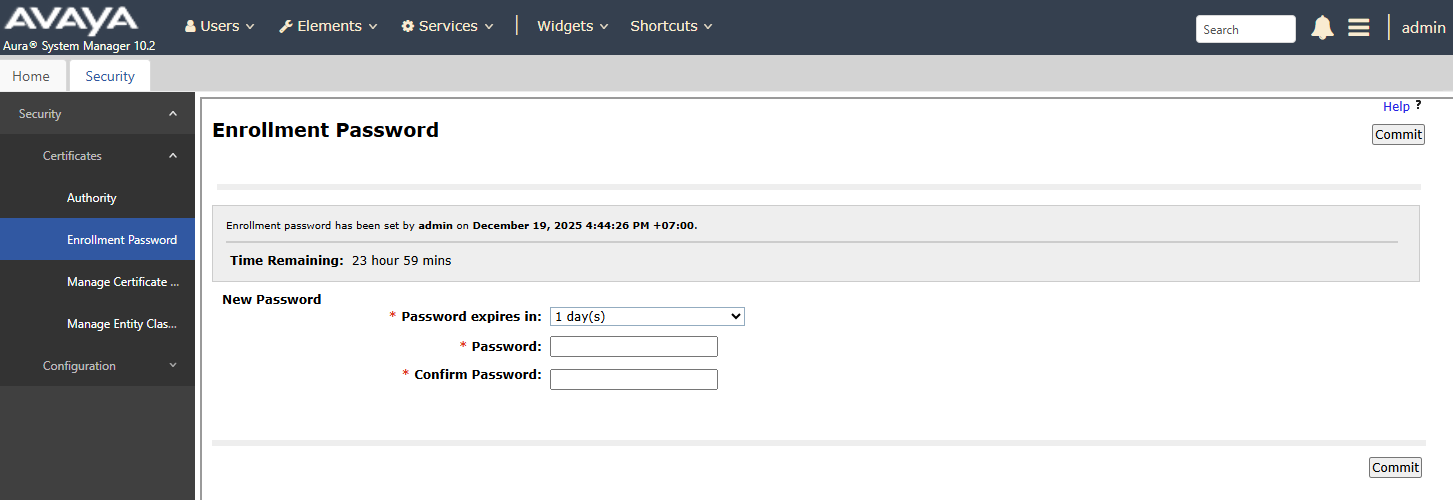Select the Password expires in dropdown

click(647, 317)
